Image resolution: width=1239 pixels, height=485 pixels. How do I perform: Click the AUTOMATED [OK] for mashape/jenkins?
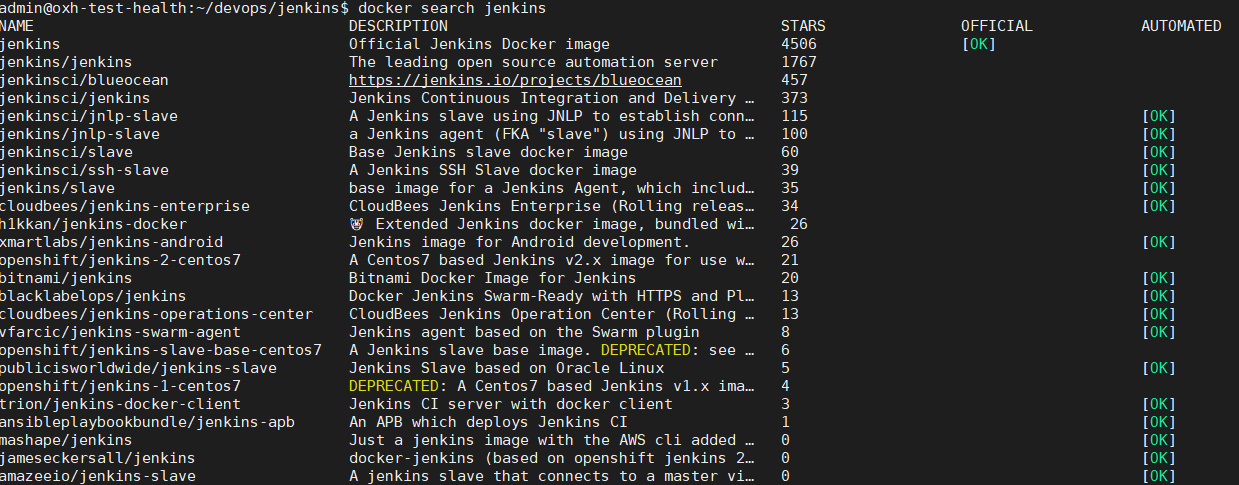pos(1159,440)
